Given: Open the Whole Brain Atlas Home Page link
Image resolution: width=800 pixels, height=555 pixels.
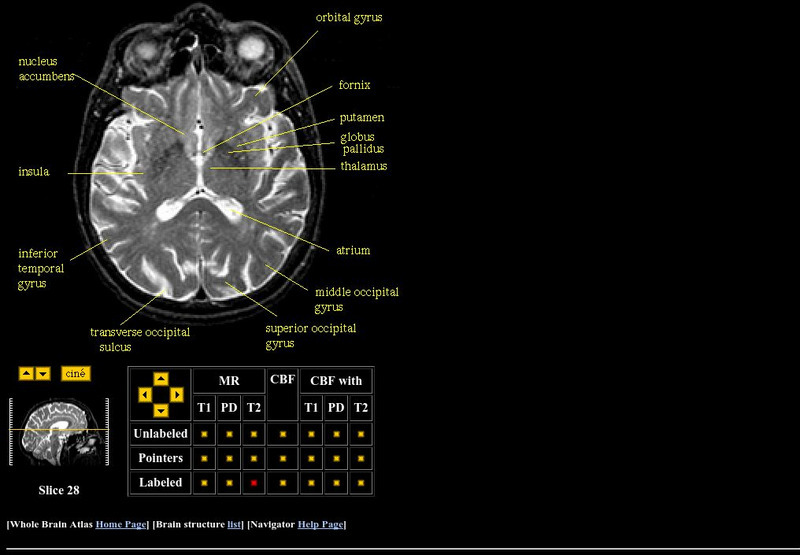Looking at the screenshot, I should coord(120,524).
